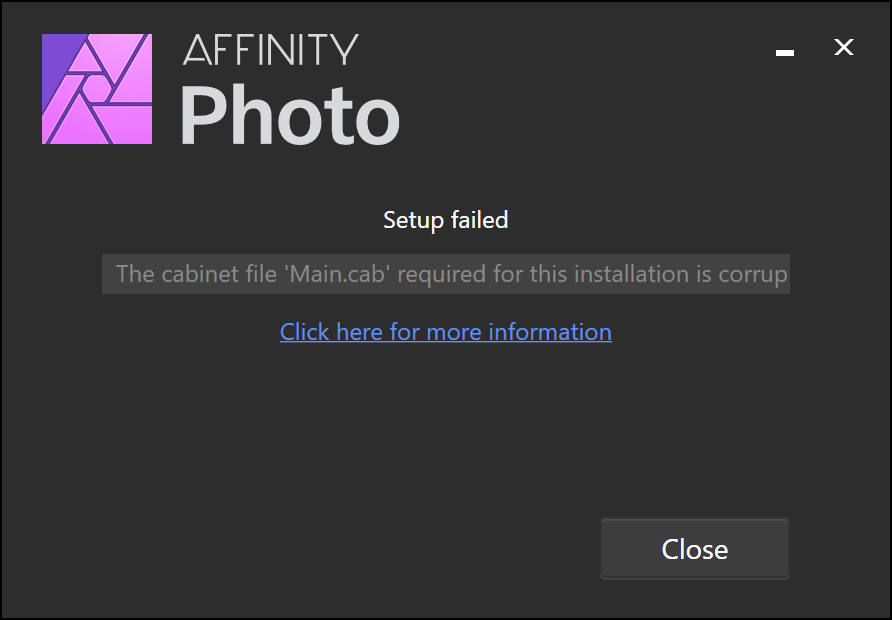892x620 pixels.
Task: Minimize the Affinity Photo setup window
Action: [784, 52]
